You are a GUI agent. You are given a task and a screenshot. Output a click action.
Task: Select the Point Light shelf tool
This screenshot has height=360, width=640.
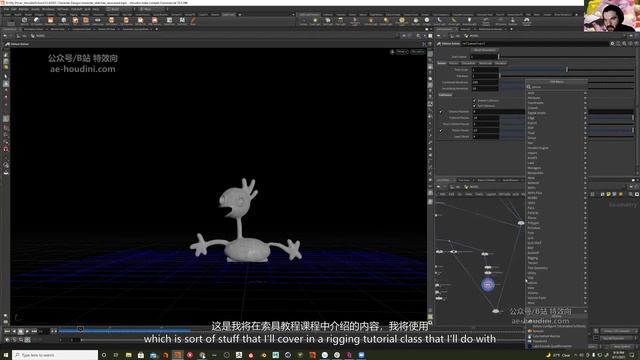[315, 21]
